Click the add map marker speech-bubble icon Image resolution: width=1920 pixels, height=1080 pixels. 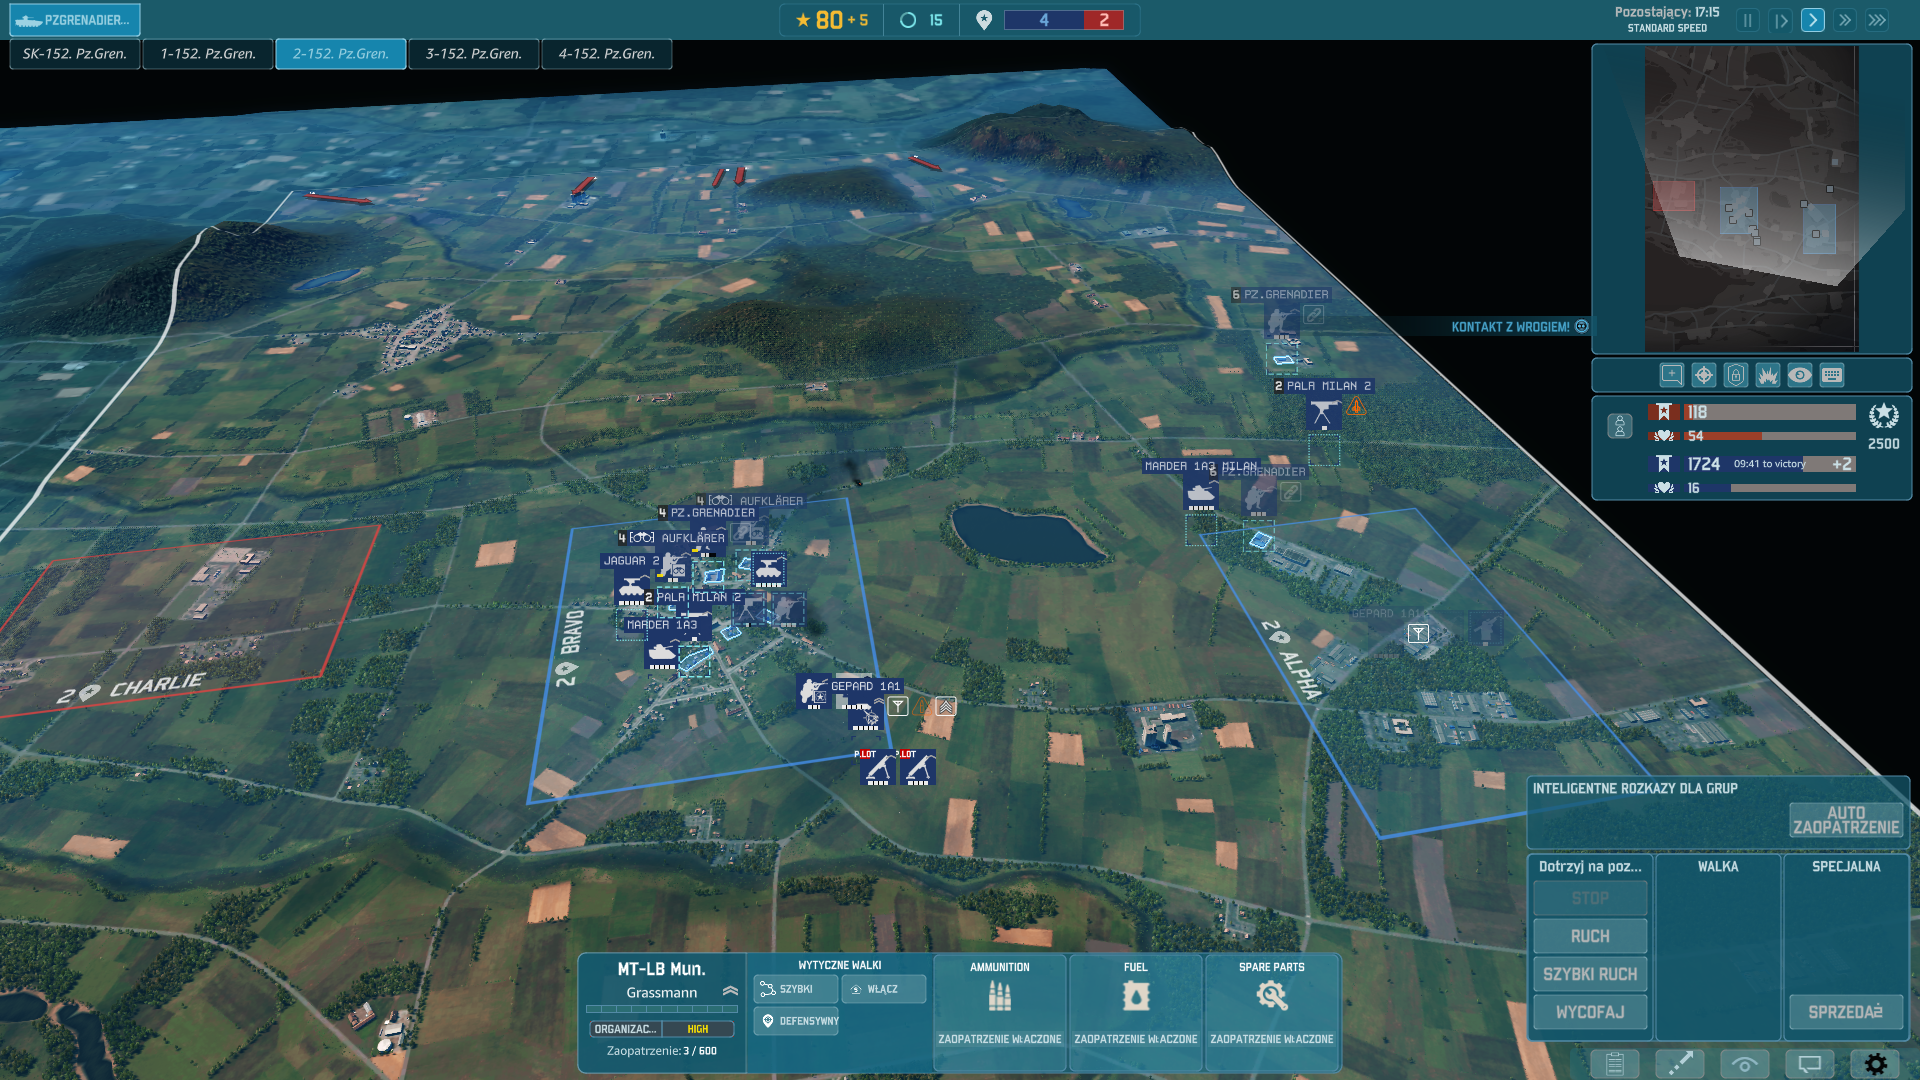tap(1671, 375)
